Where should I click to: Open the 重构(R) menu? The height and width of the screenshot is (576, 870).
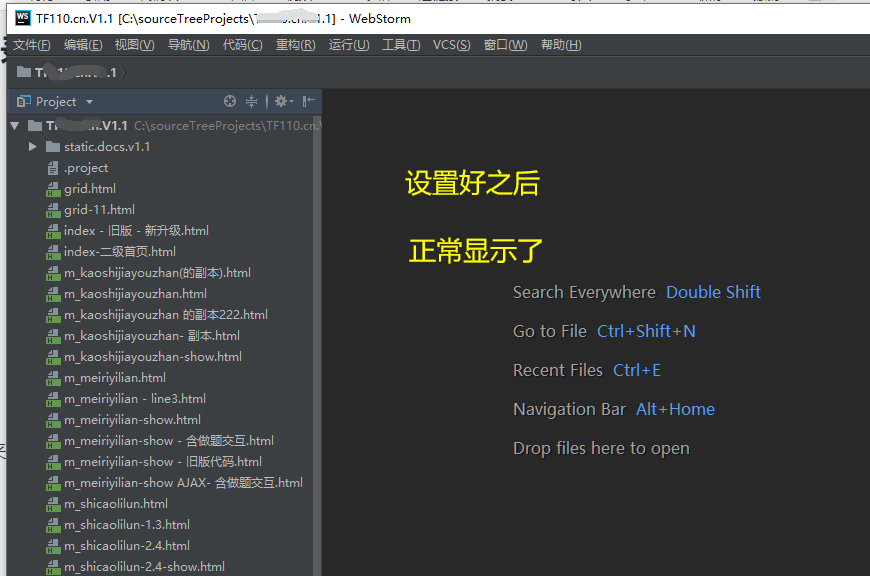[296, 45]
